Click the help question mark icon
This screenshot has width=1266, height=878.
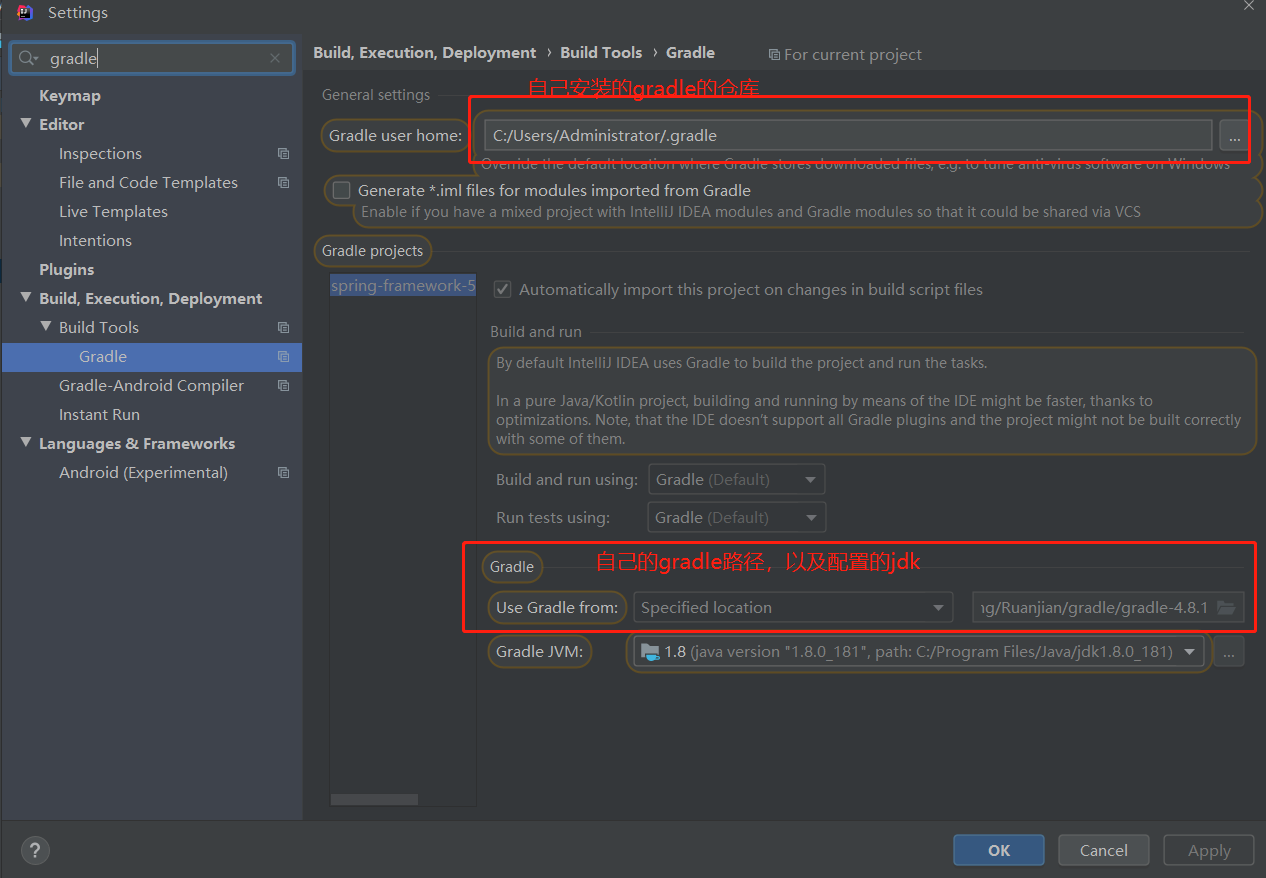35,851
